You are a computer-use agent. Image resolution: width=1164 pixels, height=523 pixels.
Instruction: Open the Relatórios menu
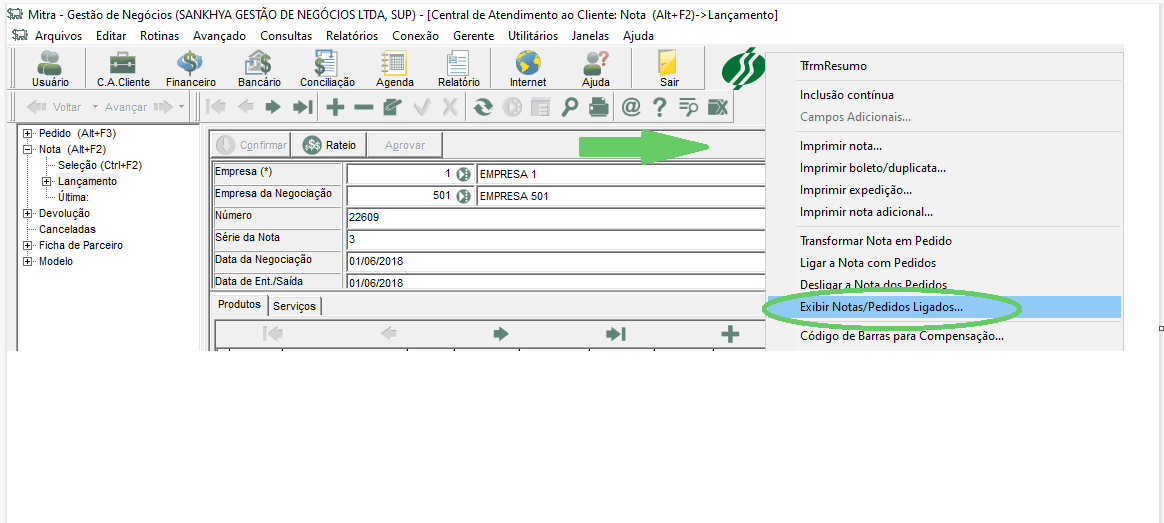[352, 36]
